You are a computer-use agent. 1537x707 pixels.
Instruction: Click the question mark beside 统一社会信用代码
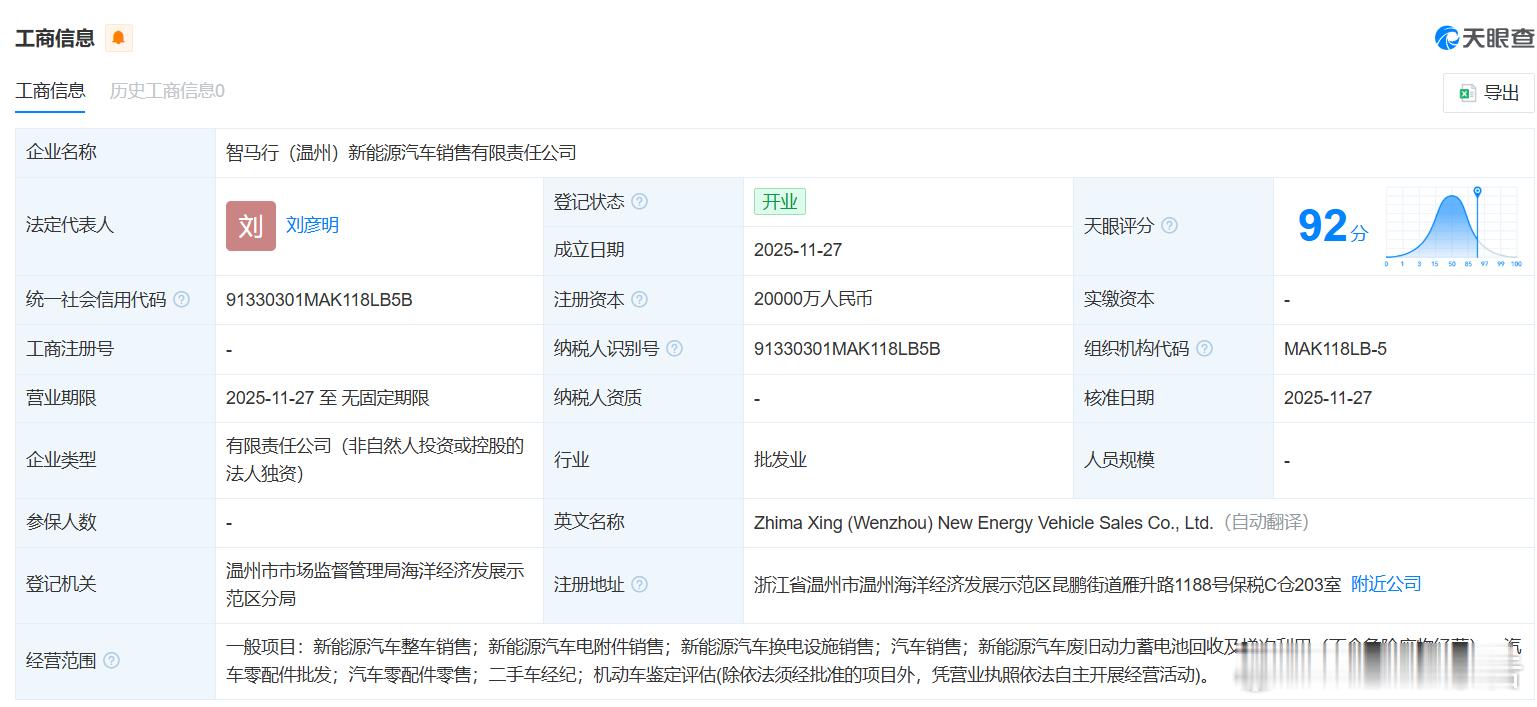click(182, 299)
